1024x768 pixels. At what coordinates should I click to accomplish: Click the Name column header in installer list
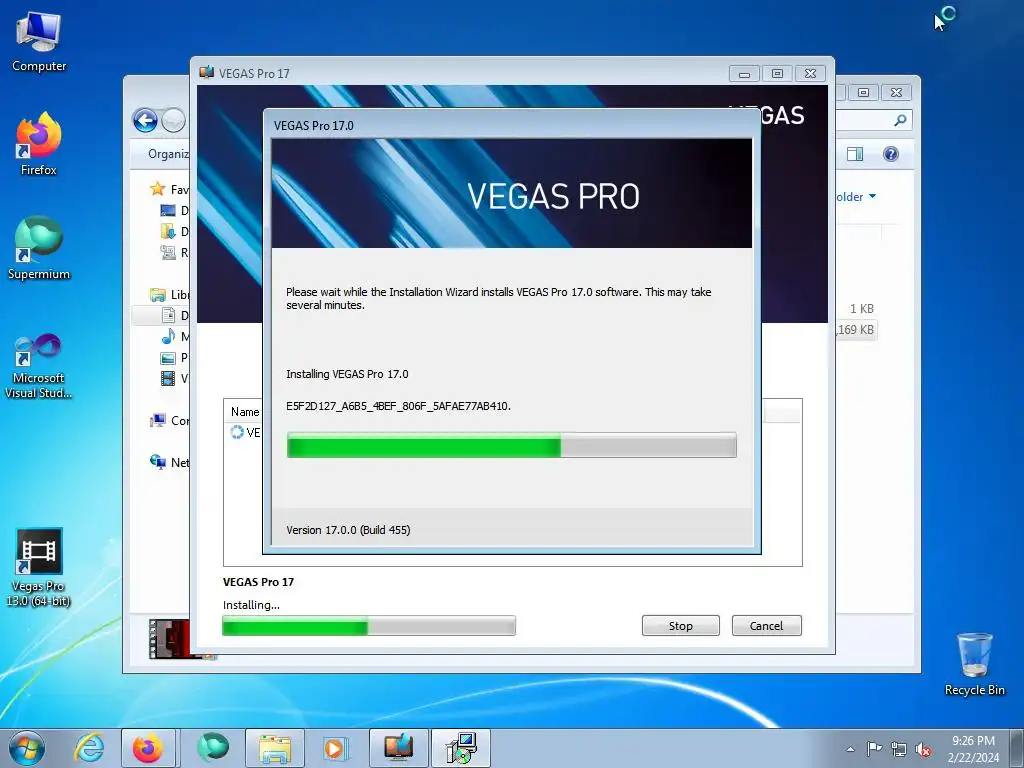(x=245, y=412)
